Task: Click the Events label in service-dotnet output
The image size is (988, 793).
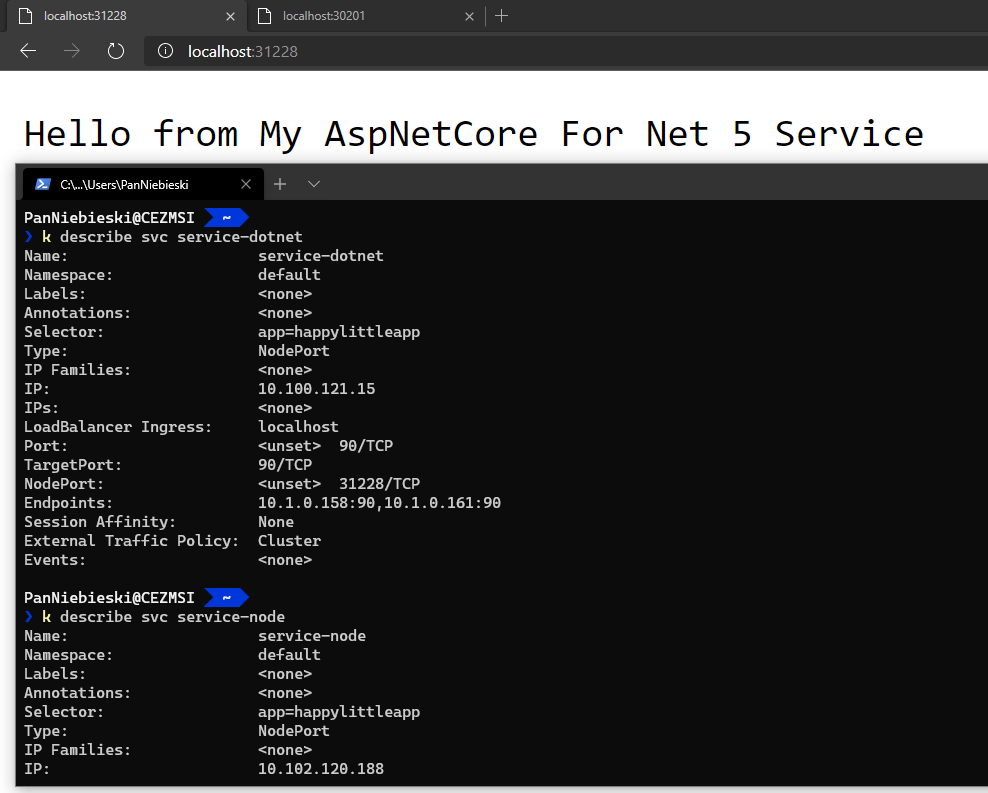Action: (55, 560)
